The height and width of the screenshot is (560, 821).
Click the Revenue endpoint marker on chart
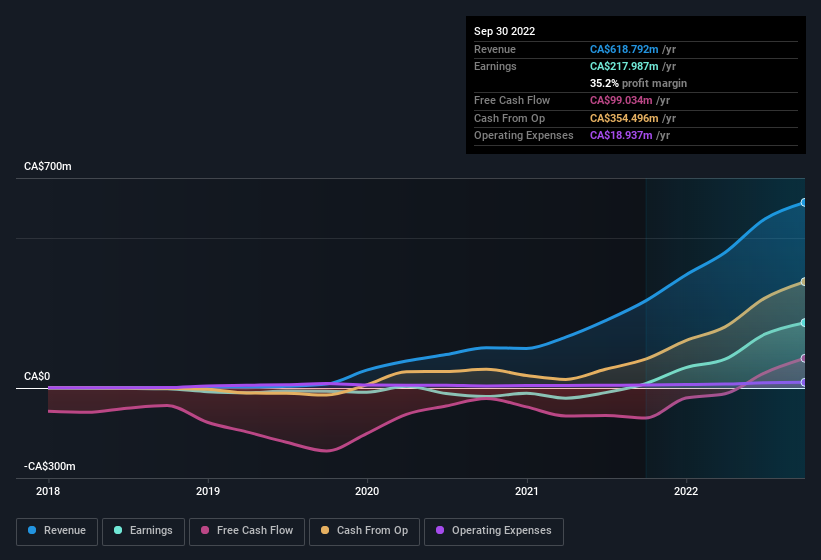(804, 203)
